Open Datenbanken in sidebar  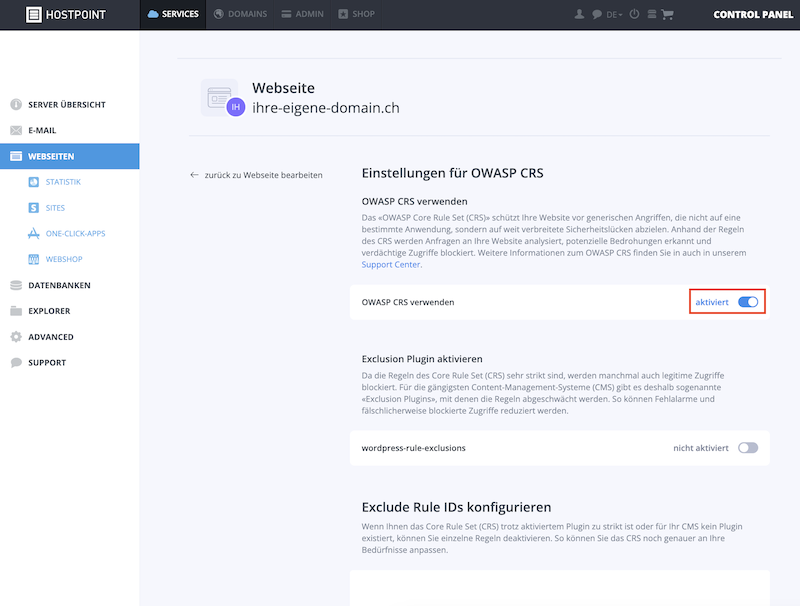(x=69, y=285)
